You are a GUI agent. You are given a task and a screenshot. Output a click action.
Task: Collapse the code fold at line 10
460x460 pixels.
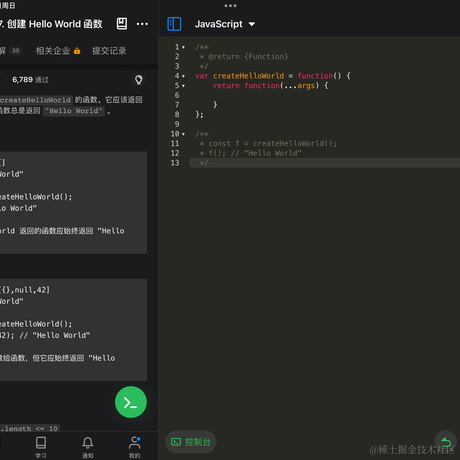click(183, 134)
